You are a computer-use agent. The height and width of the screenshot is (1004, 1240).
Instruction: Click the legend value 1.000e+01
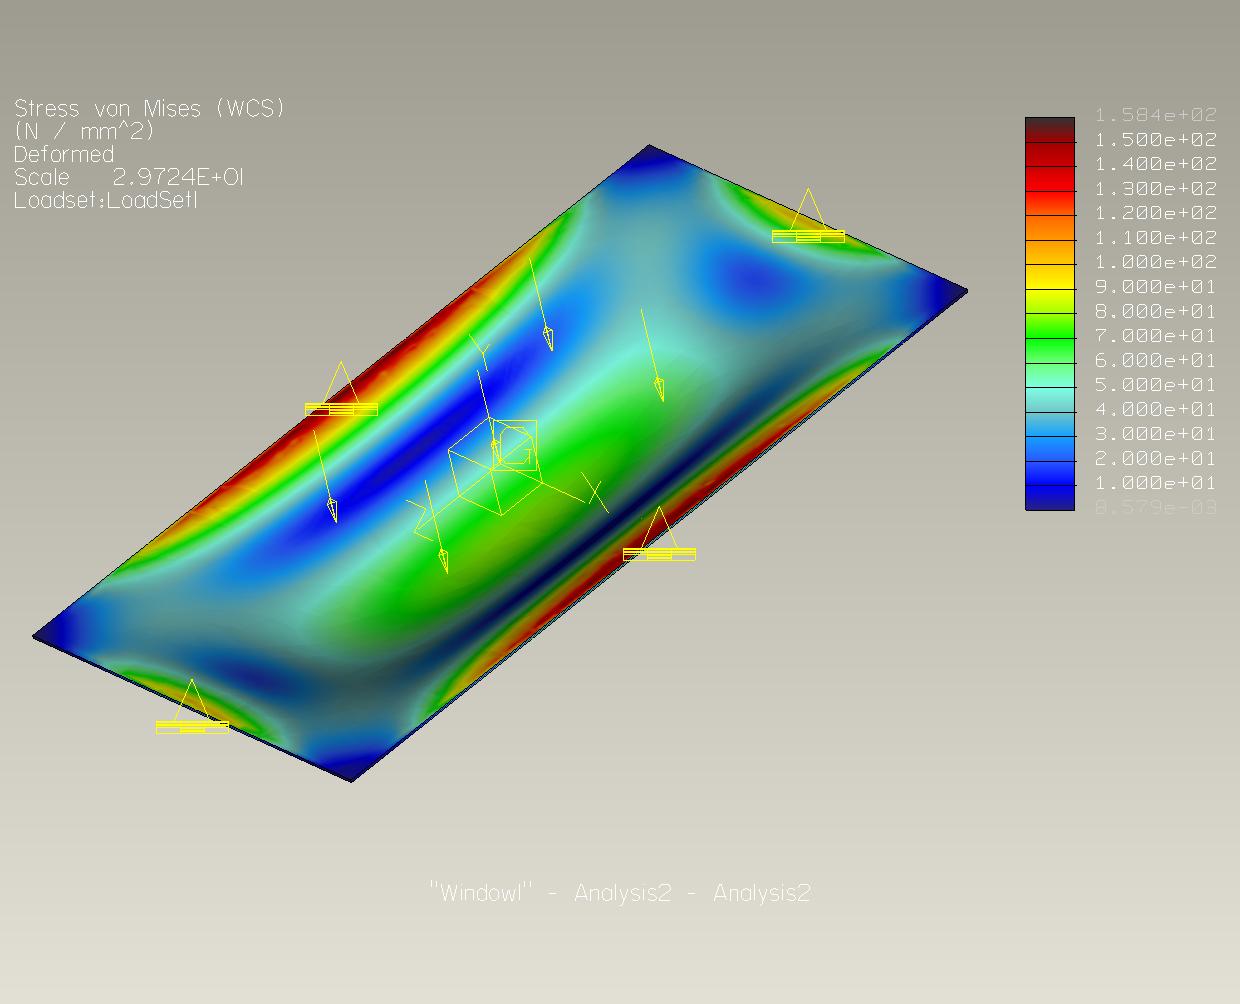click(1156, 482)
